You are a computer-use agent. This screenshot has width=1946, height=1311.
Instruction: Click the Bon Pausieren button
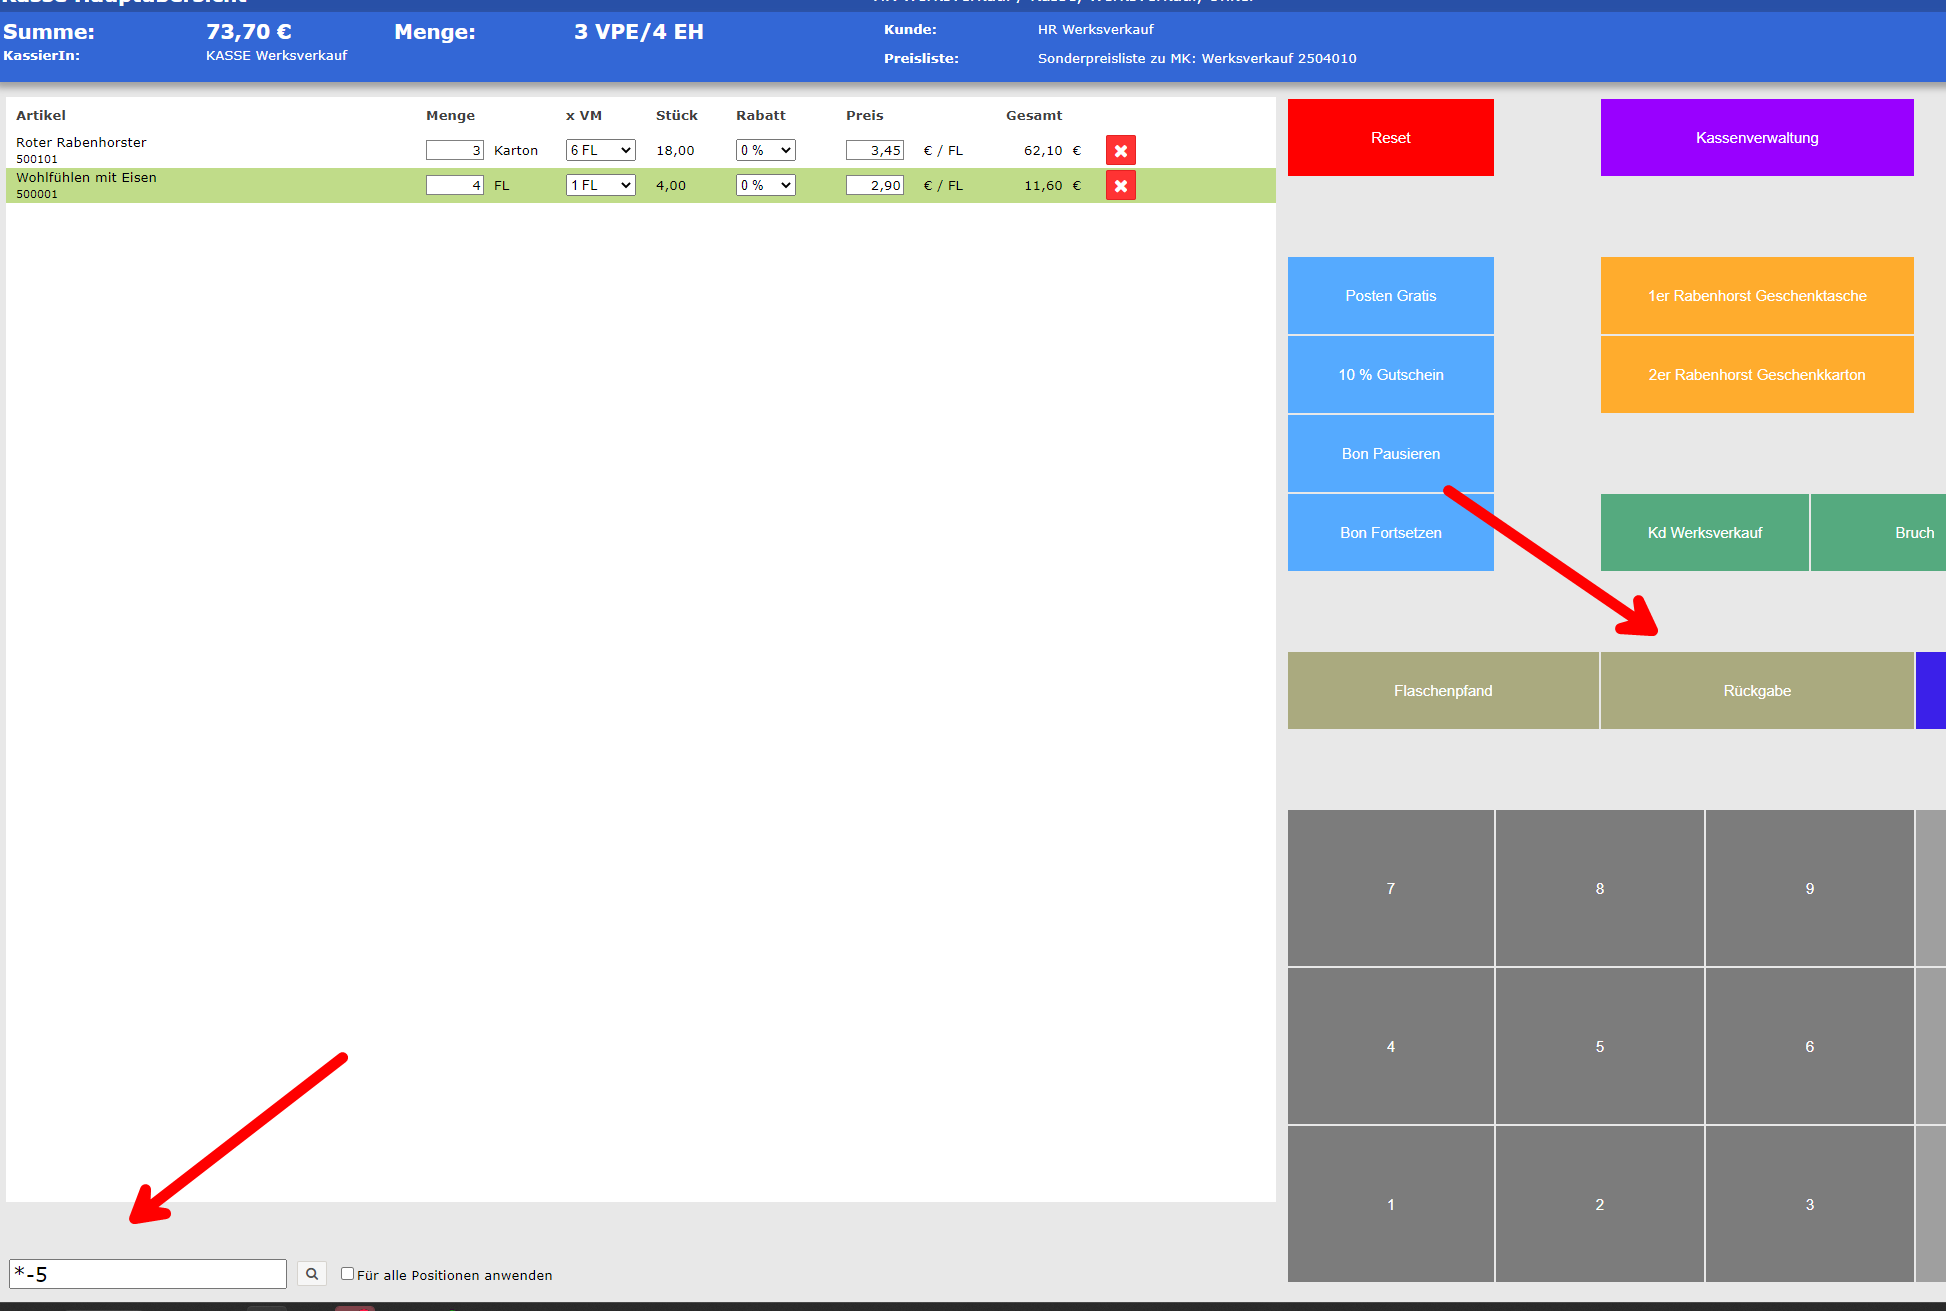point(1390,454)
